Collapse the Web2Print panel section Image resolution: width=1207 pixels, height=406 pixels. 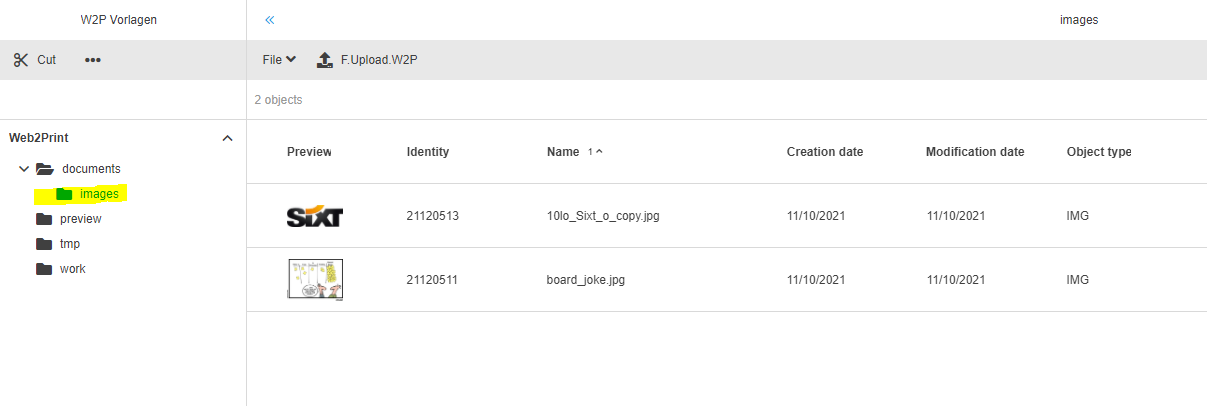point(227,138)
